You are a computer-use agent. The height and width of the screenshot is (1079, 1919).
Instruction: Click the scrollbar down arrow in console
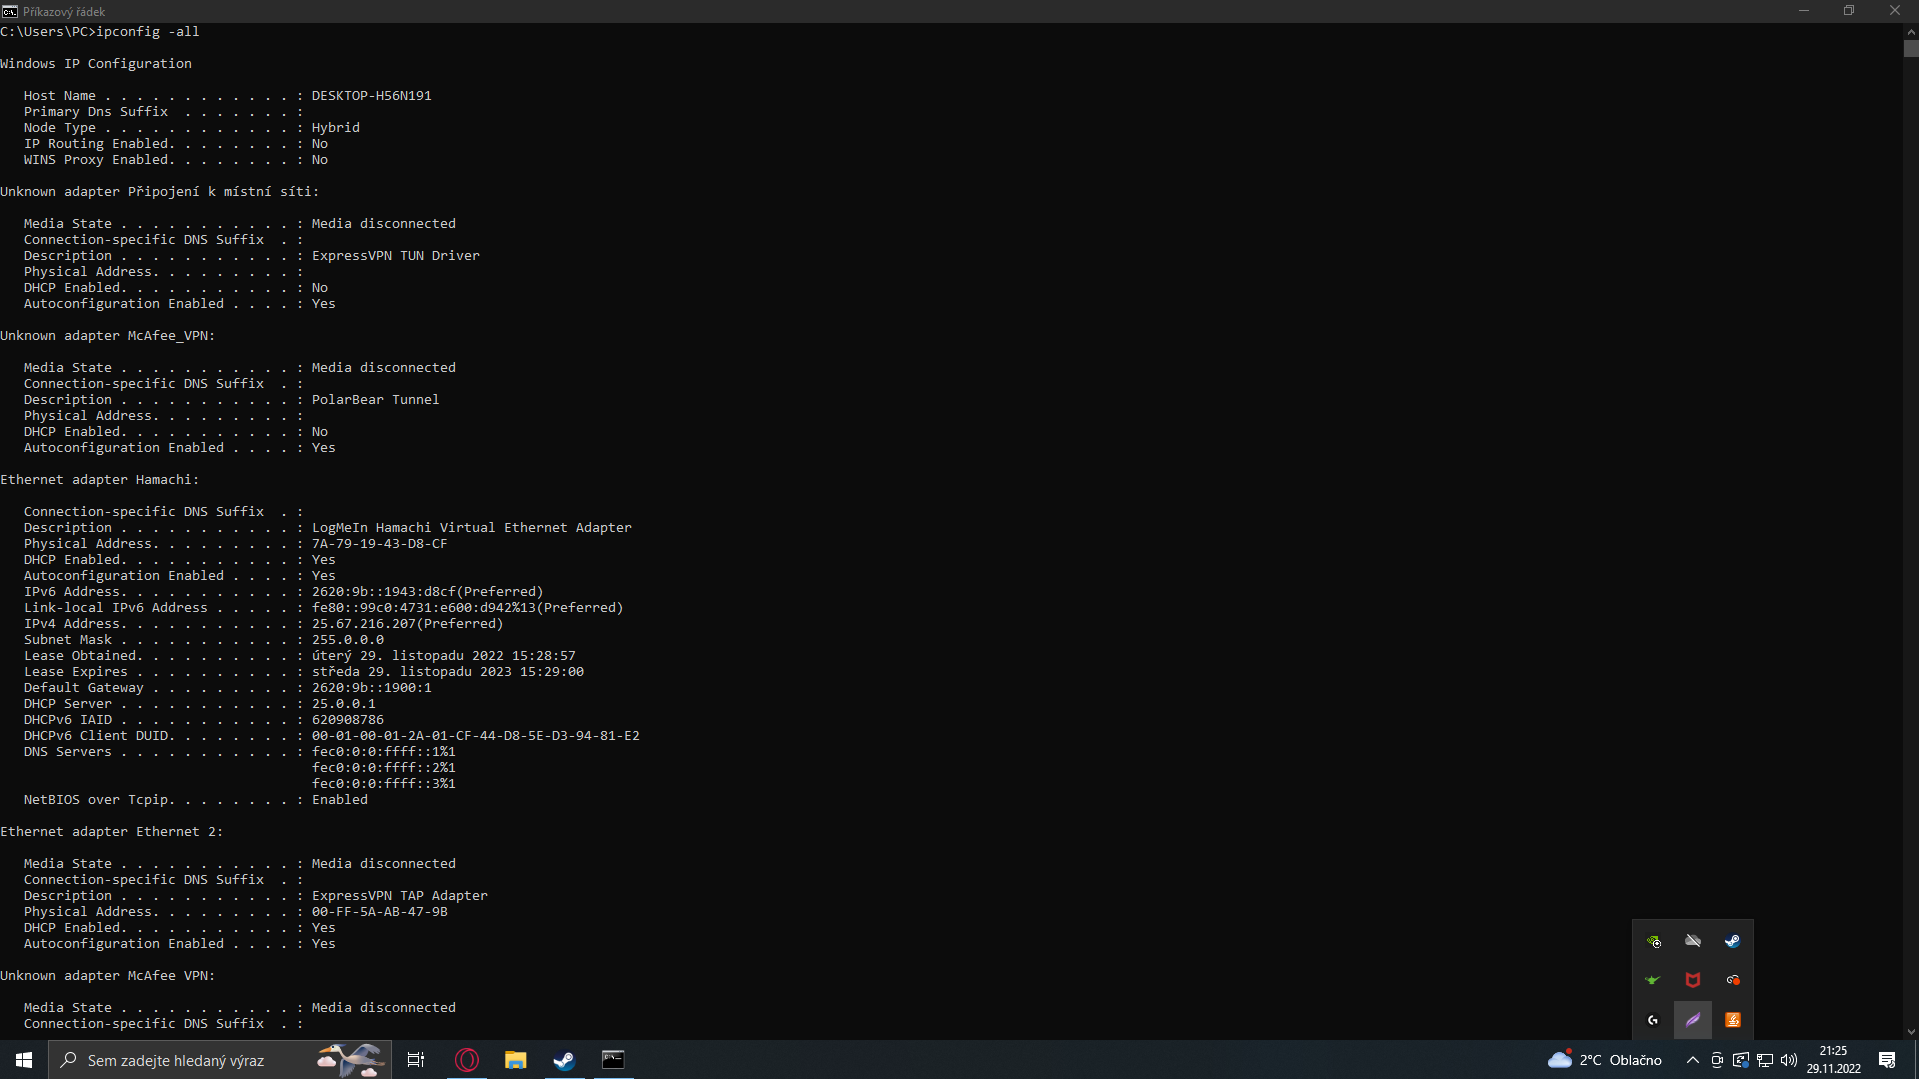1911,1032
